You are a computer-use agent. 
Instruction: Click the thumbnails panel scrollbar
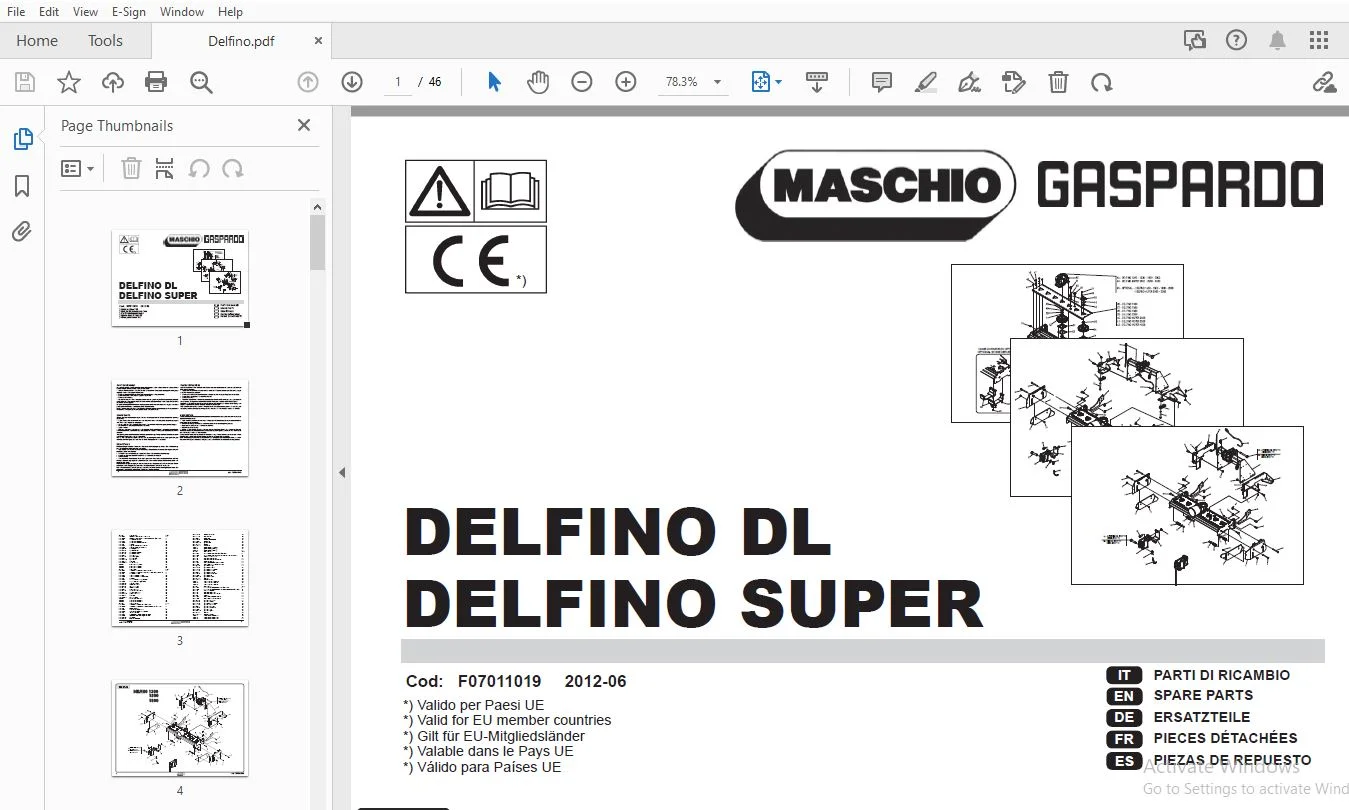[x=318, y=243]
